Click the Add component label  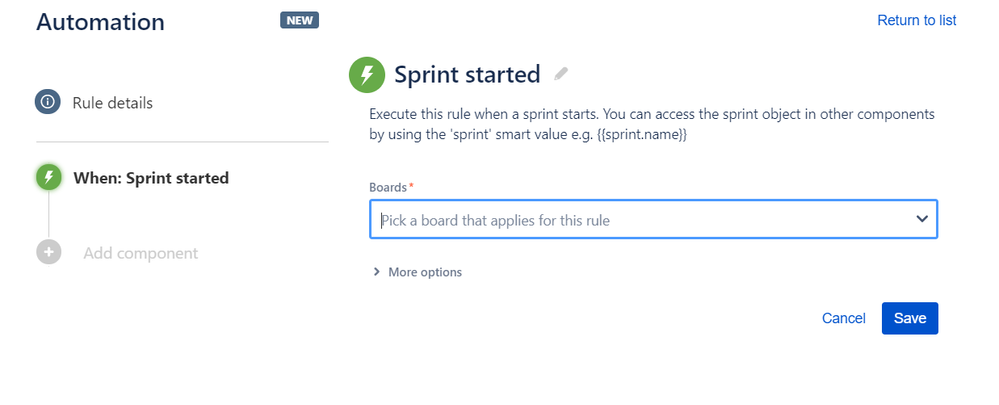141,253
